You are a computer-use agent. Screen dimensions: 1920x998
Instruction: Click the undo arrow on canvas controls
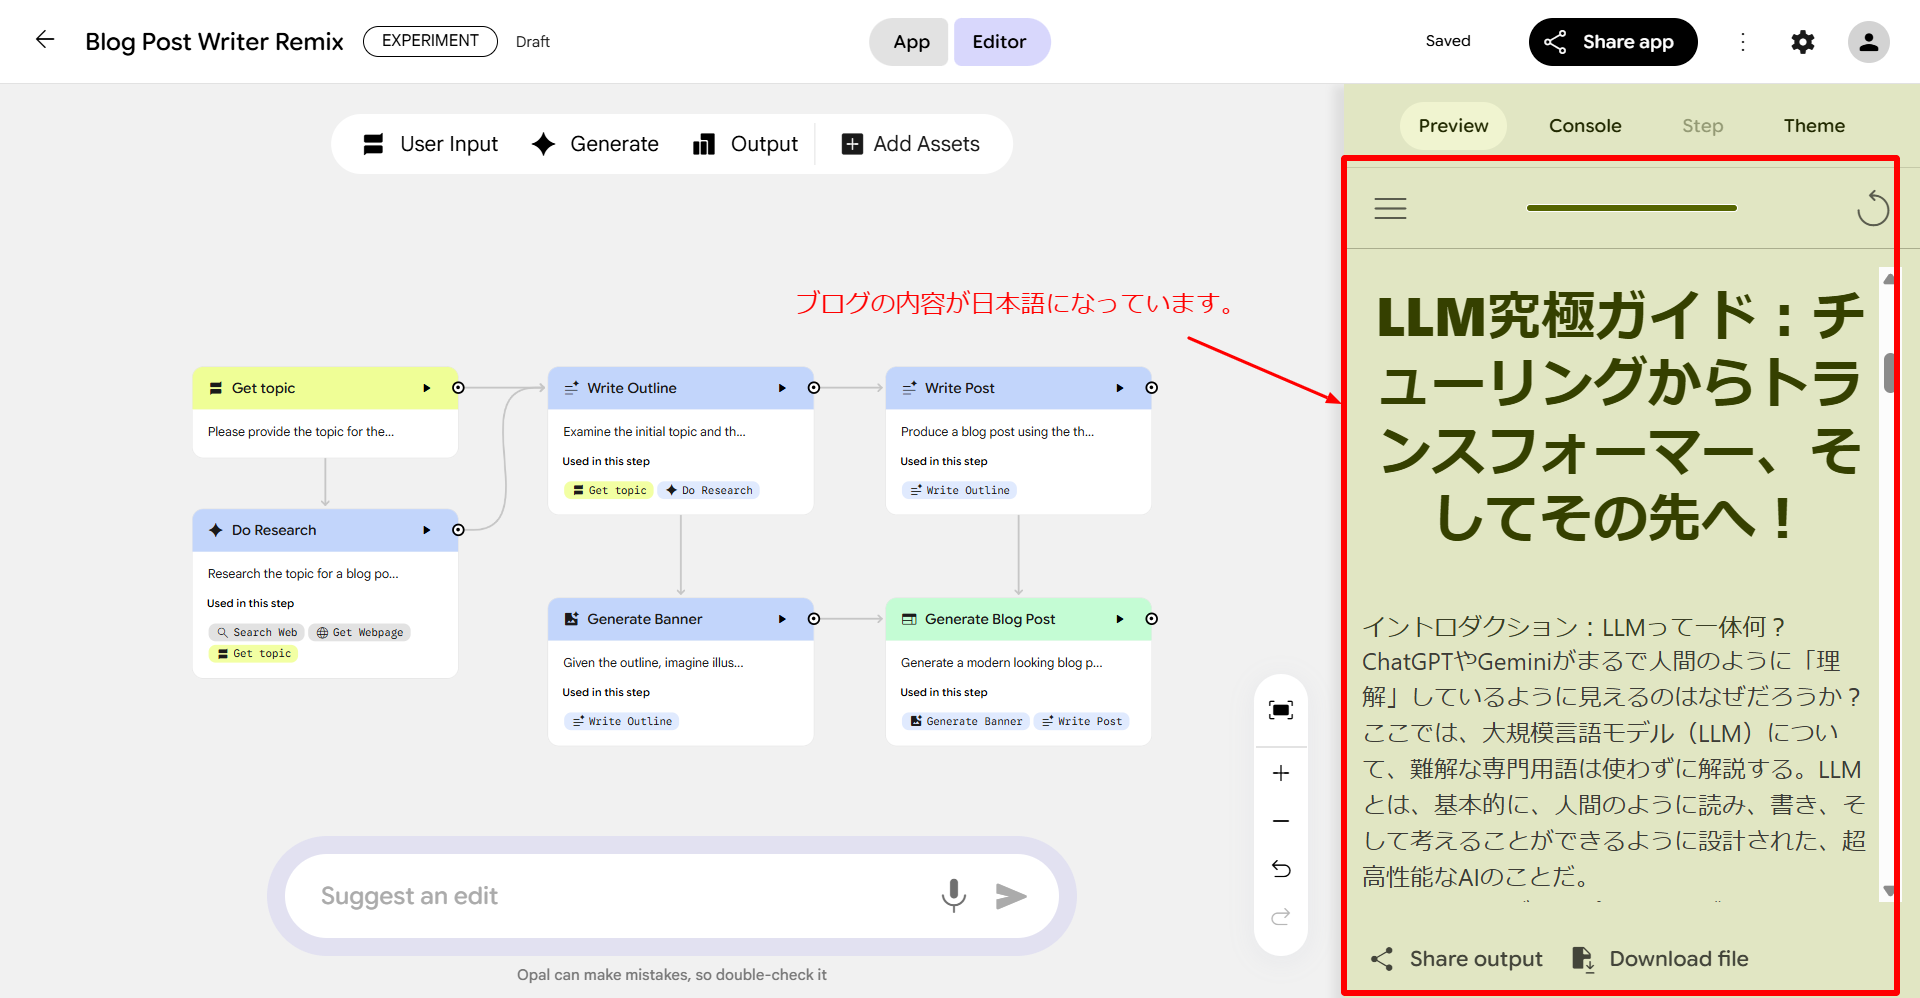coord(1280,869)
